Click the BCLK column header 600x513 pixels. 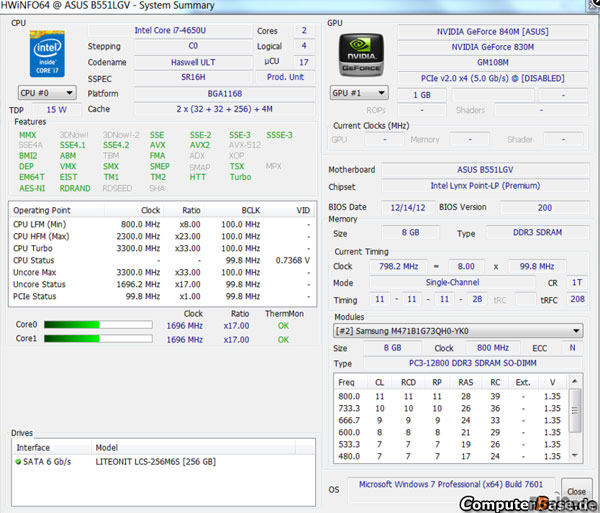coord(233,210)
